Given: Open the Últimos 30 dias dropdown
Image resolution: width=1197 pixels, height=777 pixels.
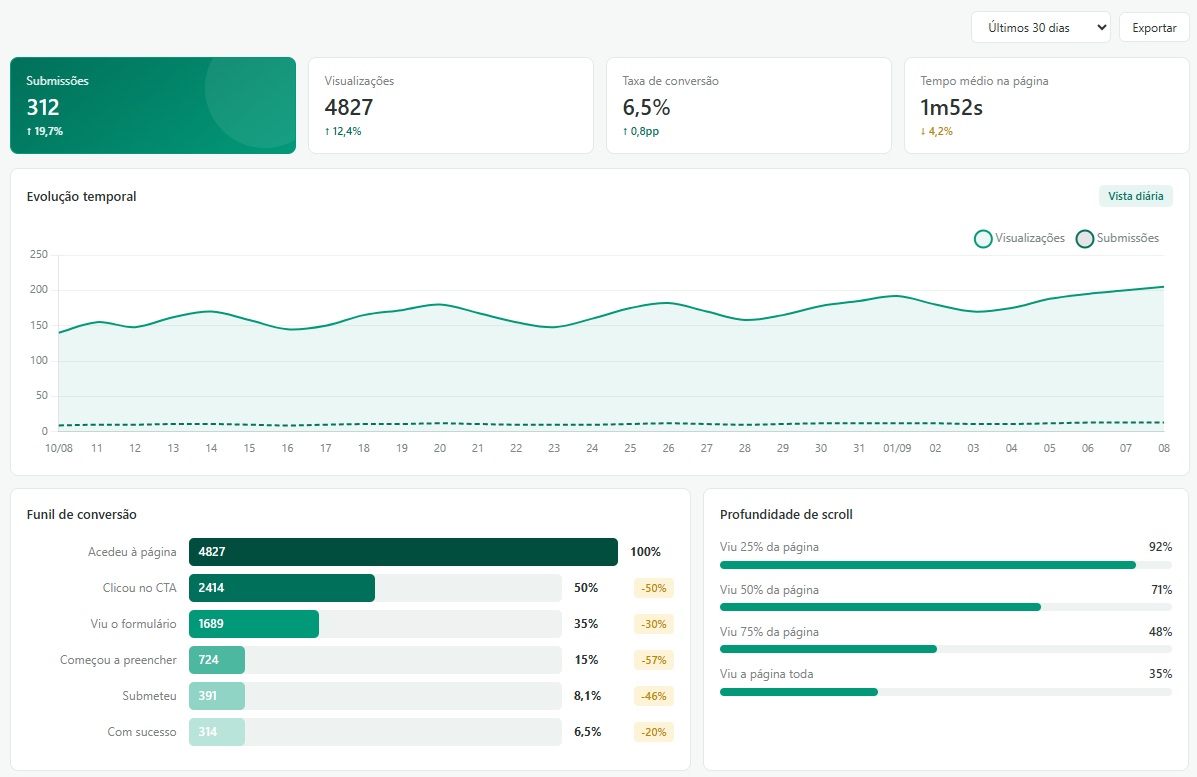Looking at the screenshot, I should pyautogui.click(x=1041, y=27).
